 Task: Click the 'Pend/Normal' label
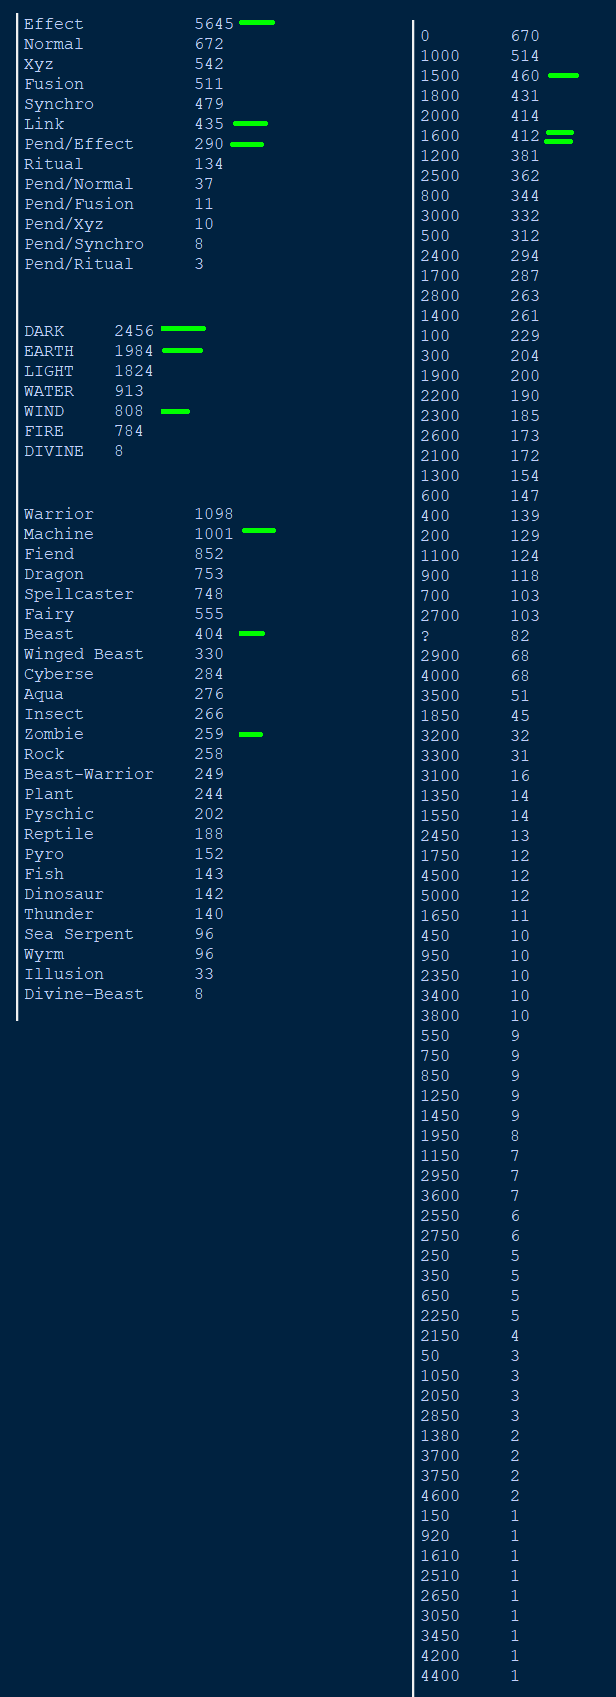[79, 184]
